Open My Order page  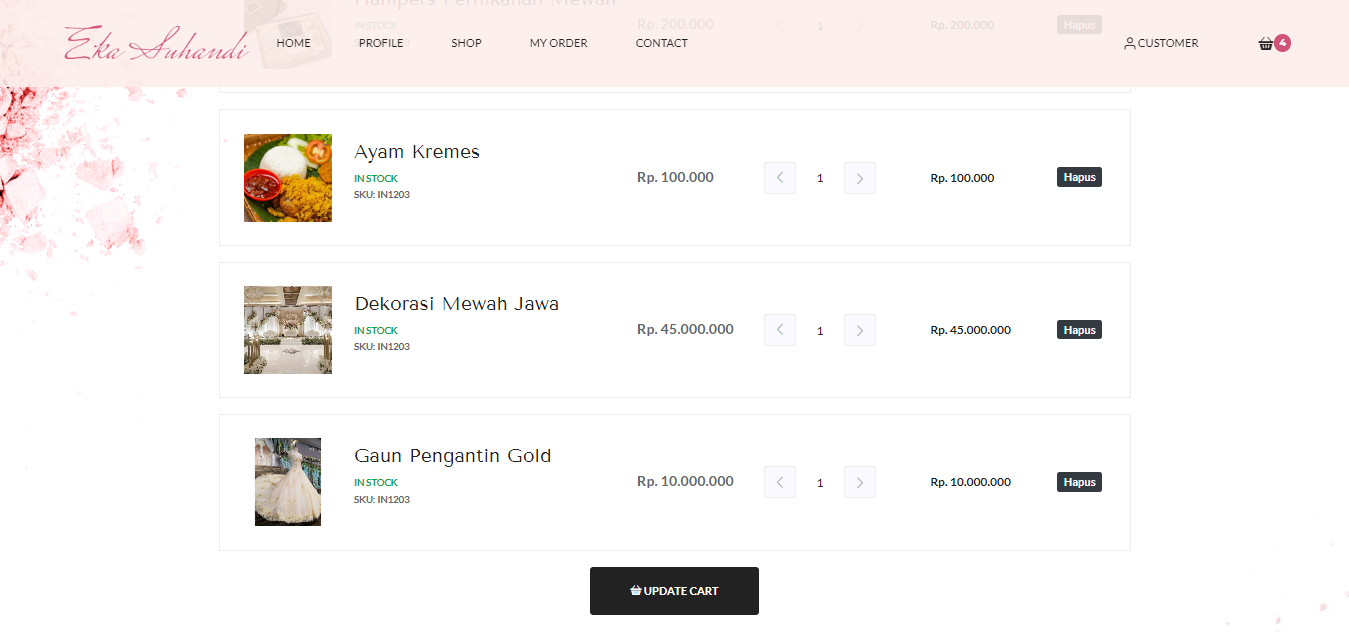(x=558, y=43)
